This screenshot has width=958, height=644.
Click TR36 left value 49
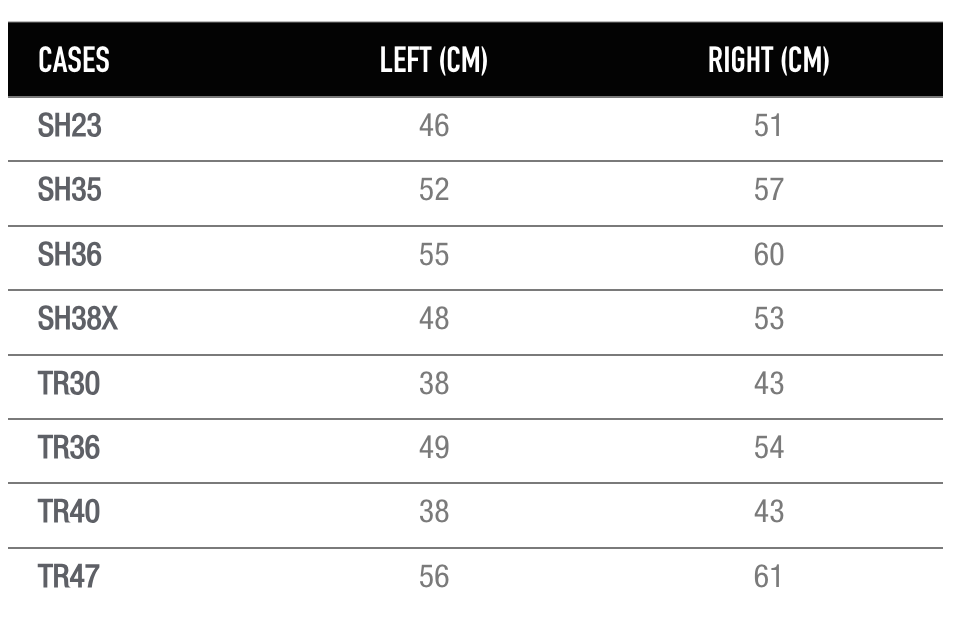coord(434,447)
